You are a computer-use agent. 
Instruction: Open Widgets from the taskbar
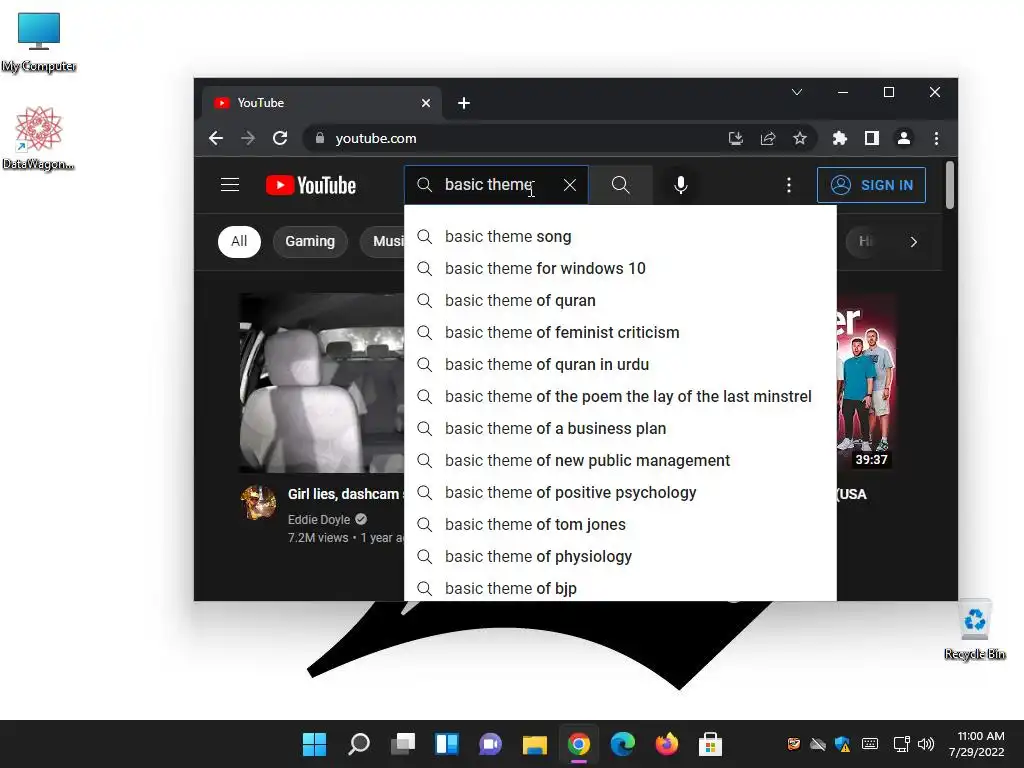coord(447,744)
